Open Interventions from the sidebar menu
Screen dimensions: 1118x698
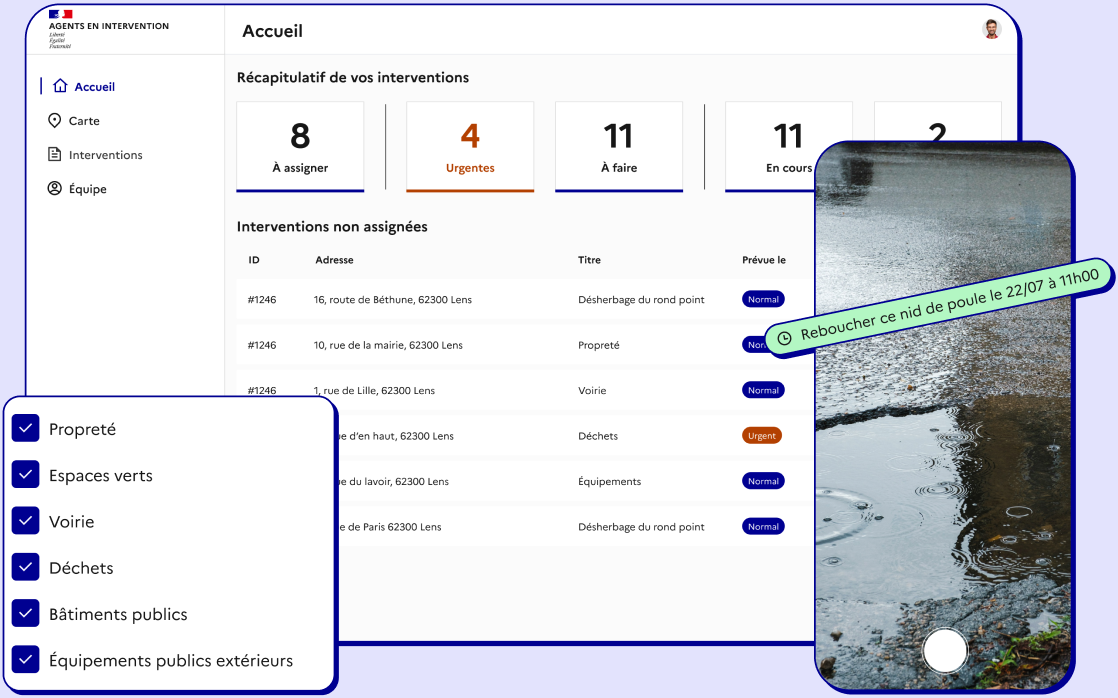103,154
